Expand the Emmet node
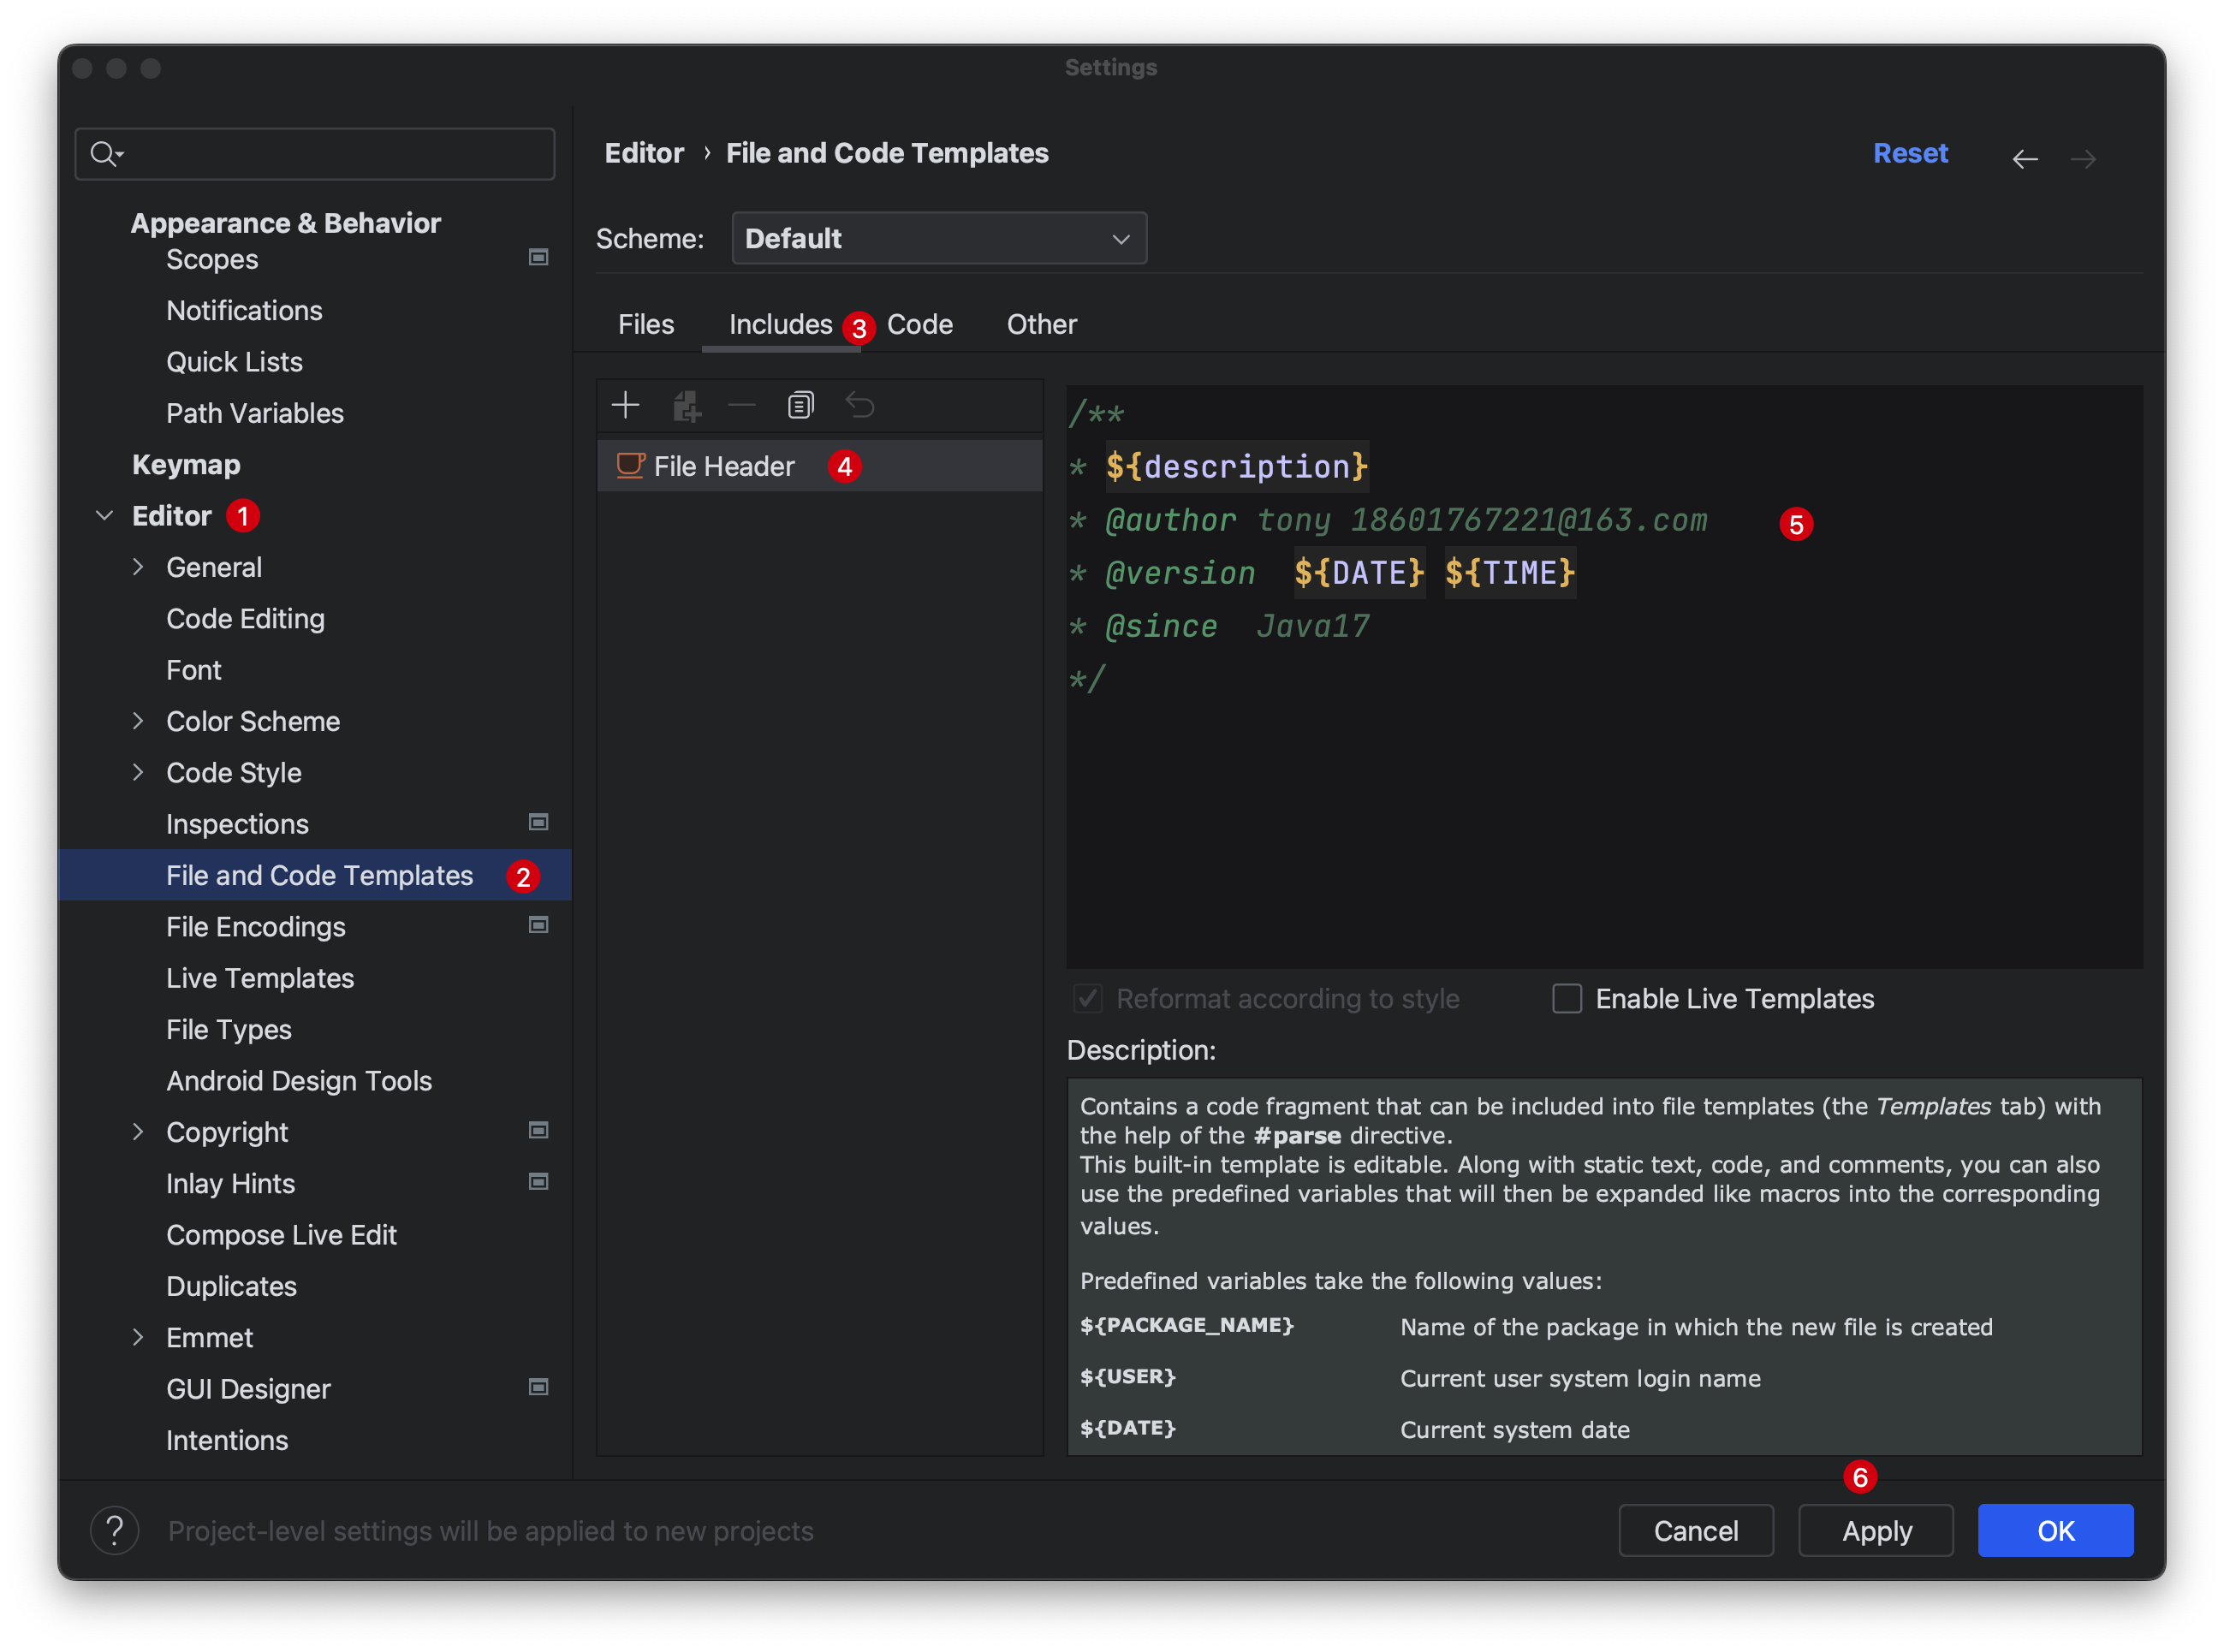This screenshot has width=2224, height=1652. [x=138, y=1337]
